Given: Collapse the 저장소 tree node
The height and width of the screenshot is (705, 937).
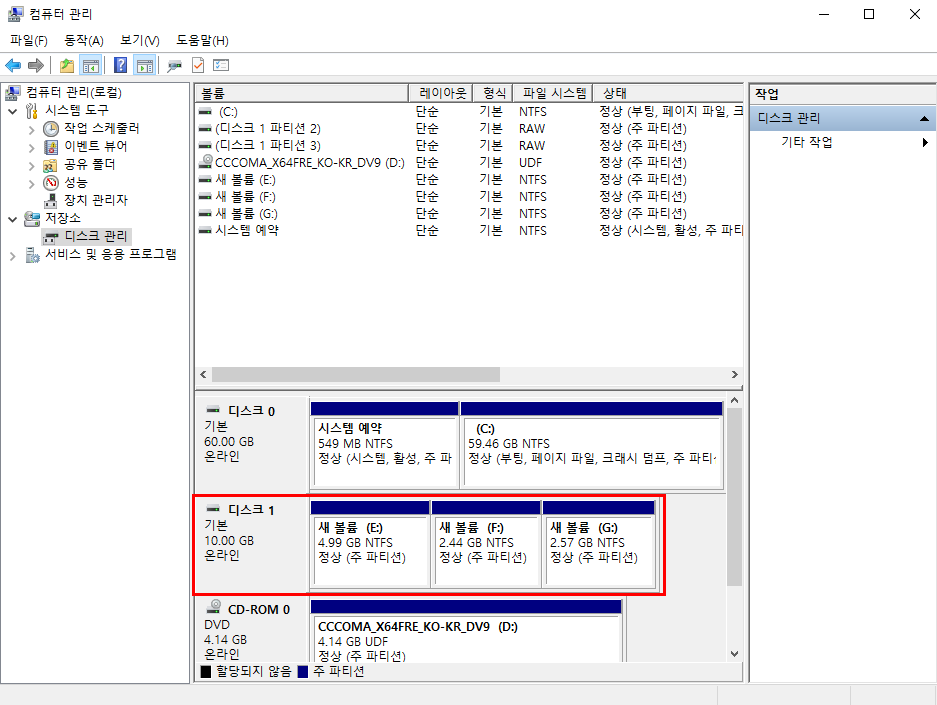Looking at the screenshot, I should pyautogui.click(x=13, y=219).
